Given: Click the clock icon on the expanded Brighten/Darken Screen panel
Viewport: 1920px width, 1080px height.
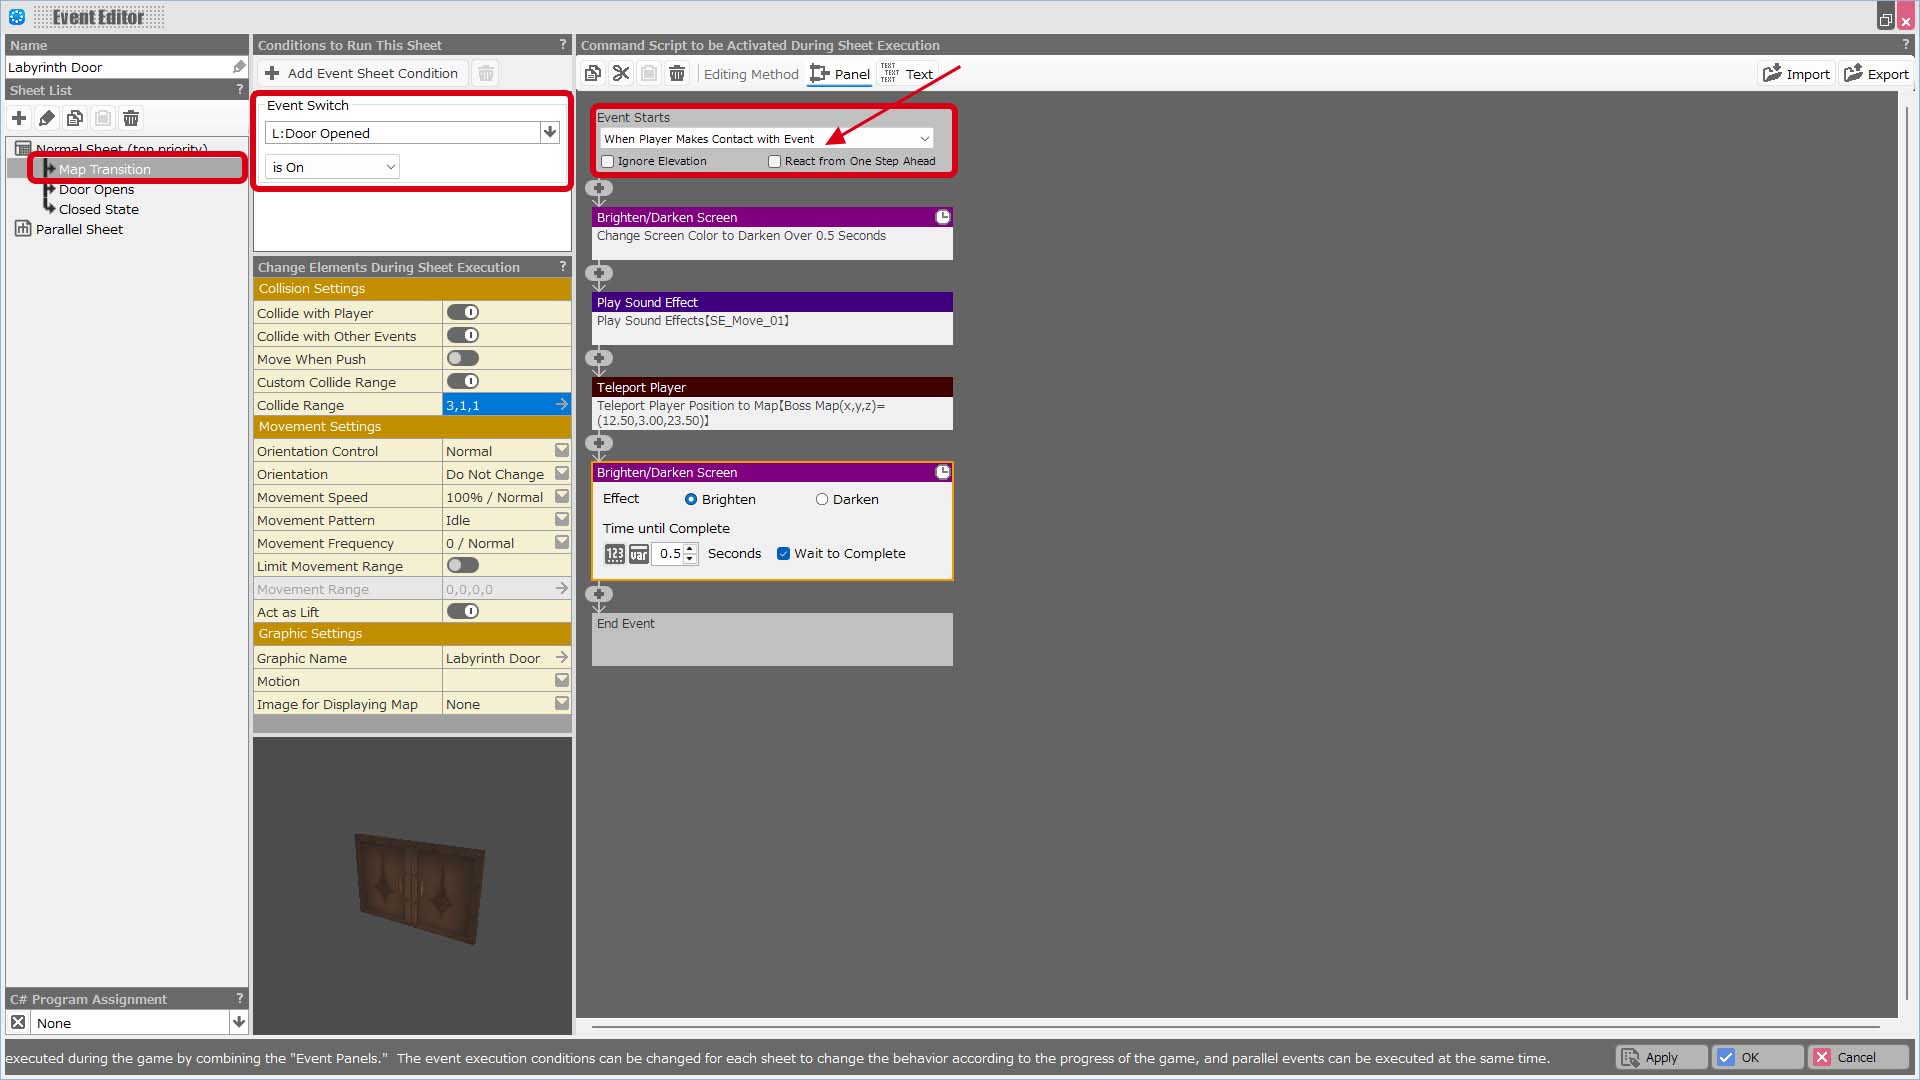Looking at the screenshot, I should (942, 472).
